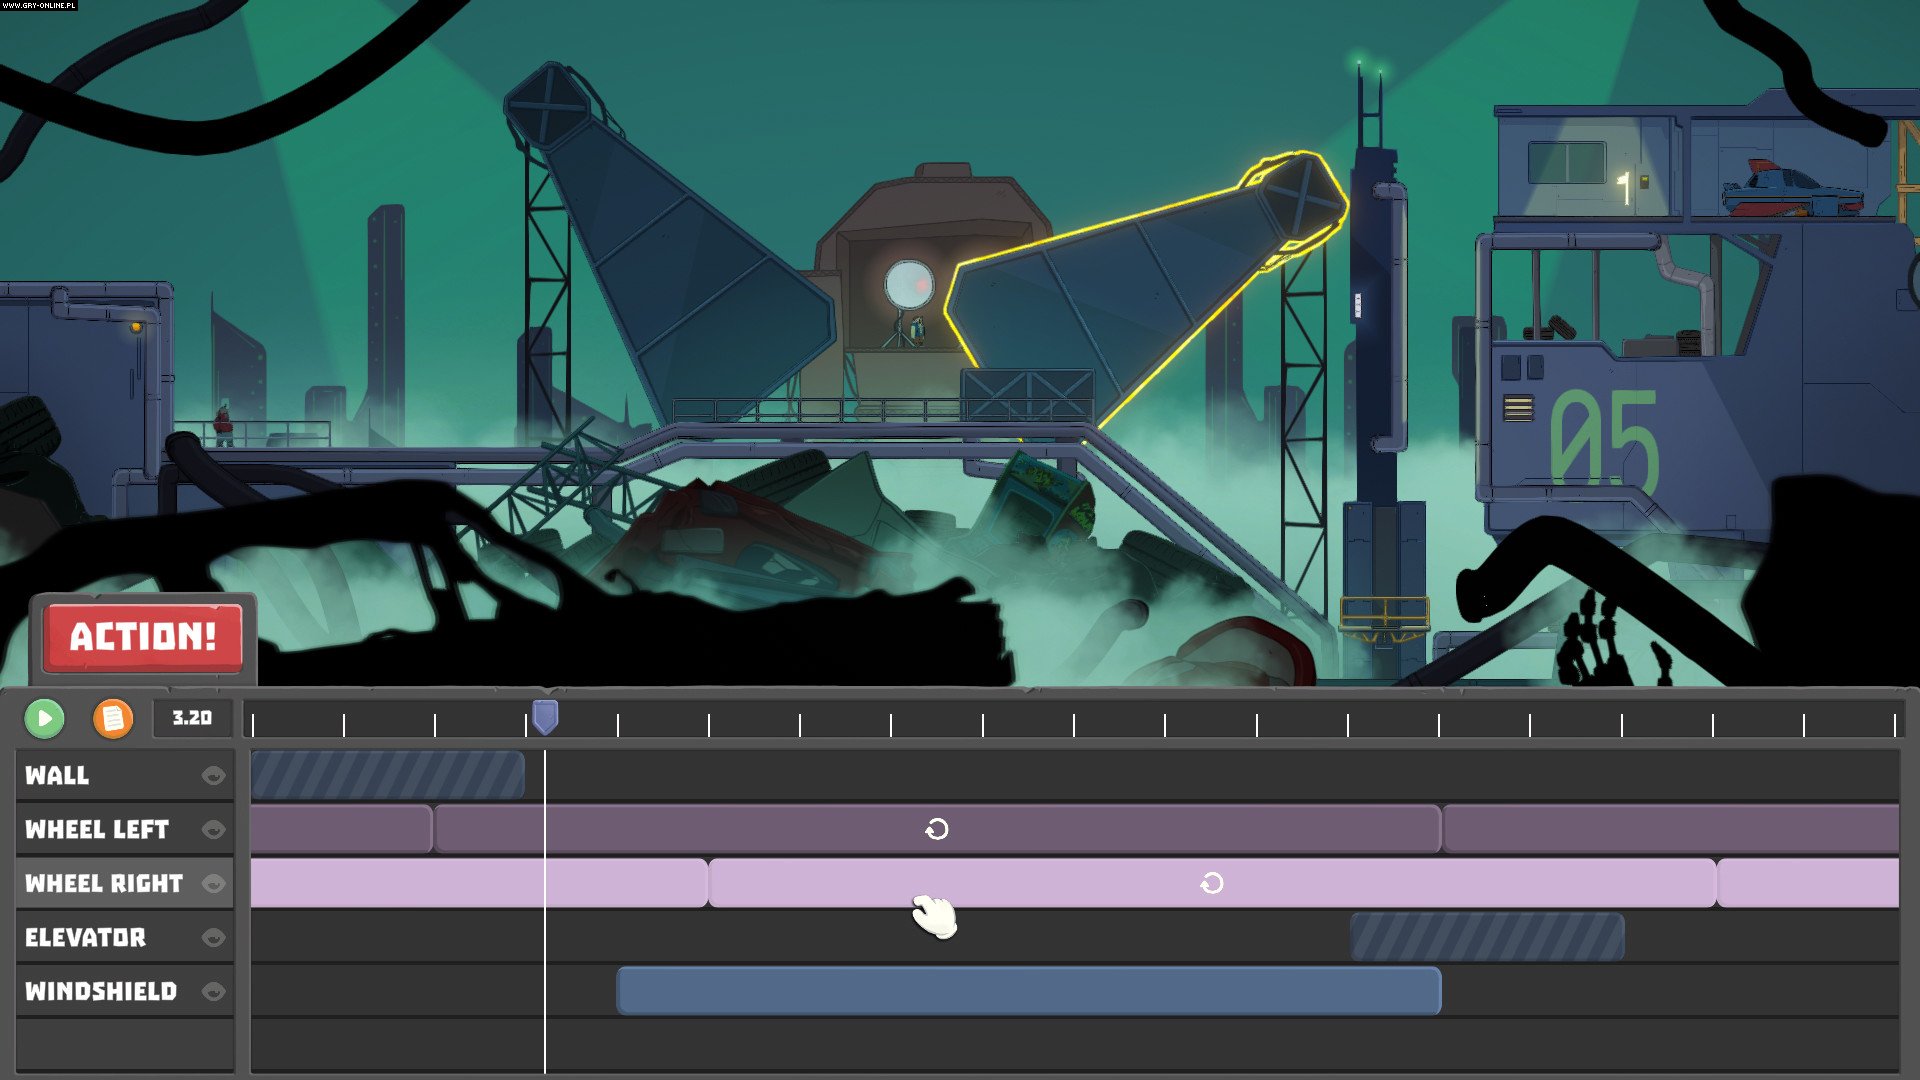Hide the WALL track with its visibility toggle
Image resolution: width=1920 pixels, height=1080 pixels.
213,775
